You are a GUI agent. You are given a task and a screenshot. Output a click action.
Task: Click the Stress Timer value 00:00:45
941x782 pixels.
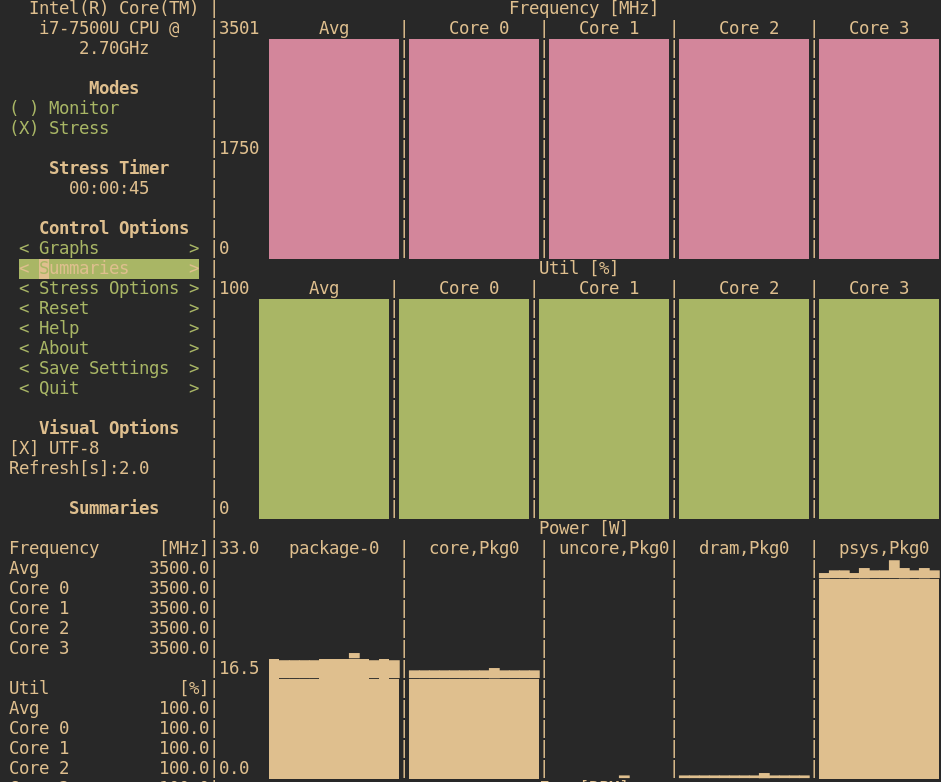coord(109,188)
